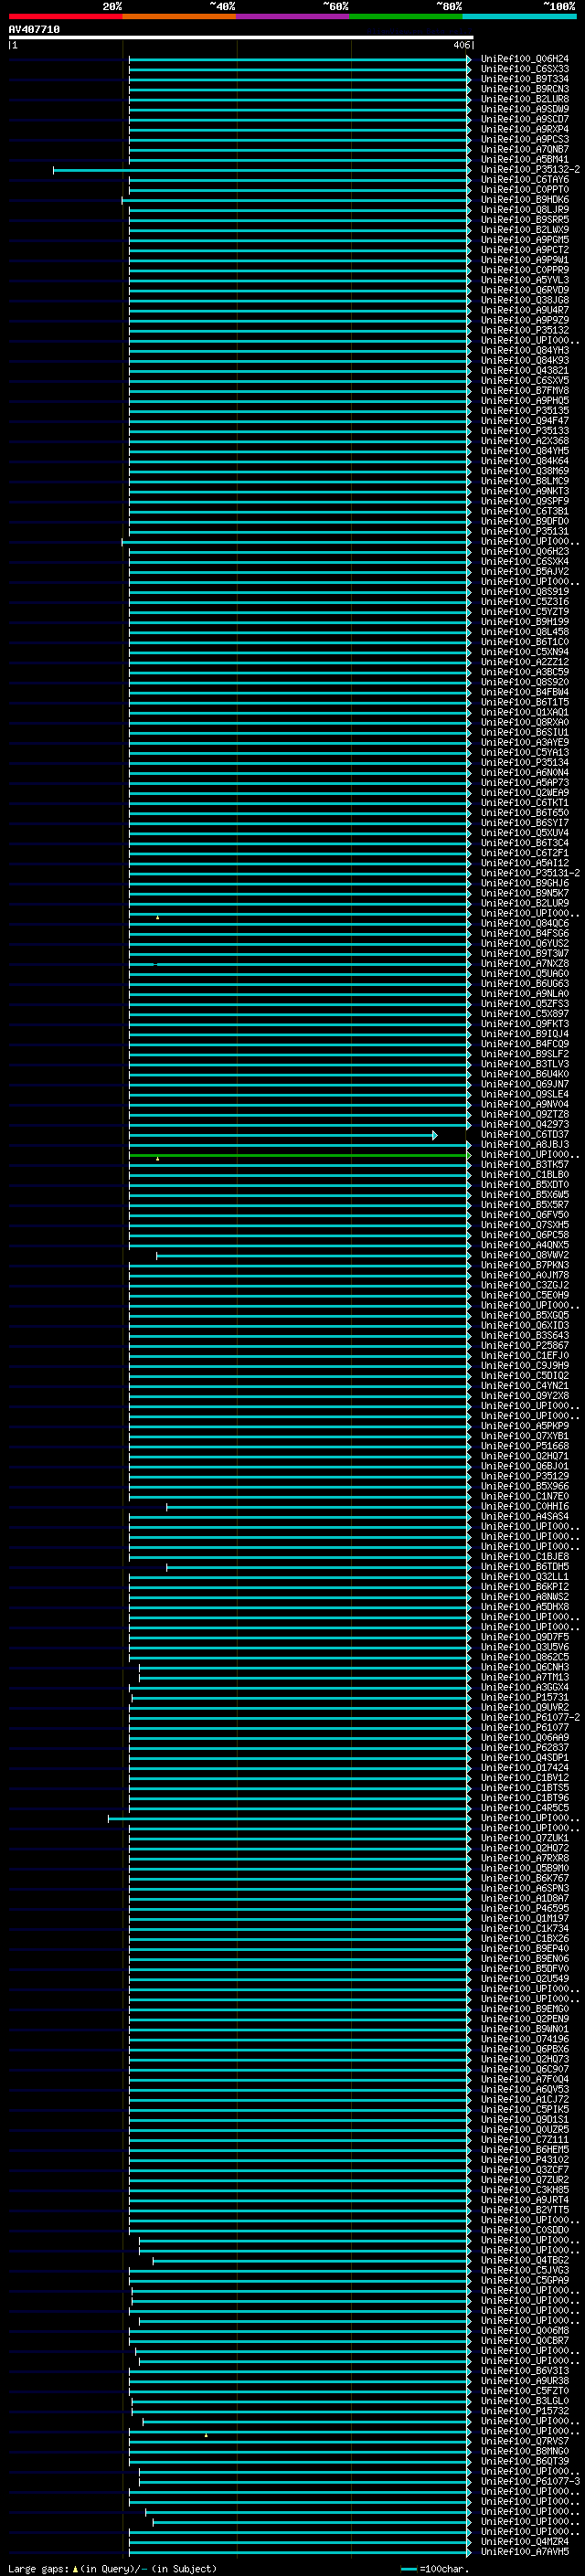Screen dimensions: 585x2576
Task: Select UniRef100_A7AVH5 label
Action: click(524, 2552)
